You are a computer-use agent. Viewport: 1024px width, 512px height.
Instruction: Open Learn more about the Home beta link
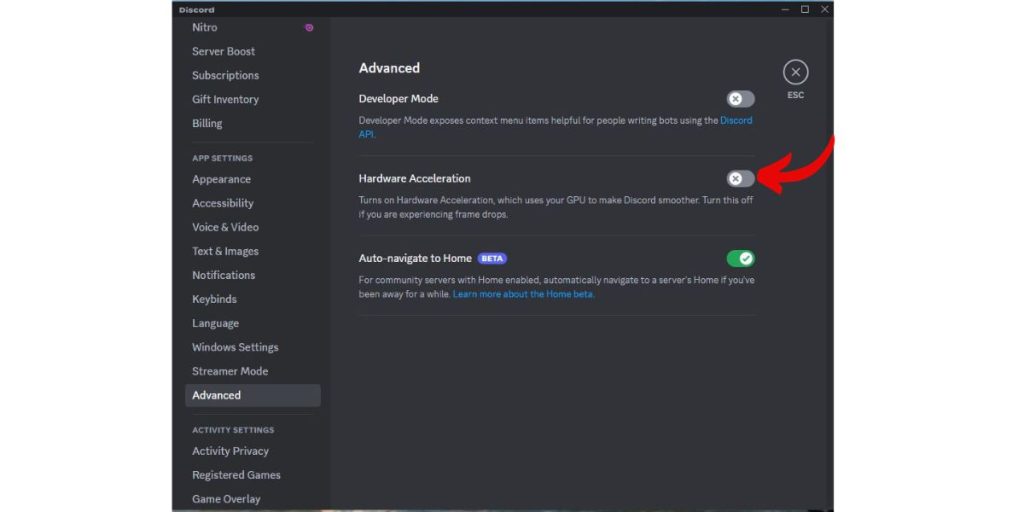point(524,295)
